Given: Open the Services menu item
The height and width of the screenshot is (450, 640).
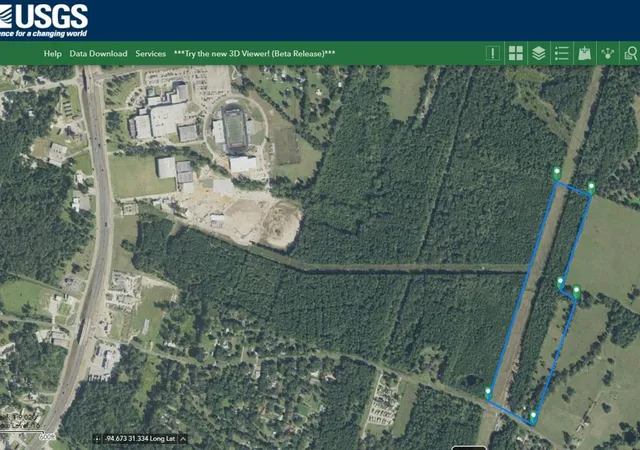Looking at the screenshot, I should click(x=151, y=53).
